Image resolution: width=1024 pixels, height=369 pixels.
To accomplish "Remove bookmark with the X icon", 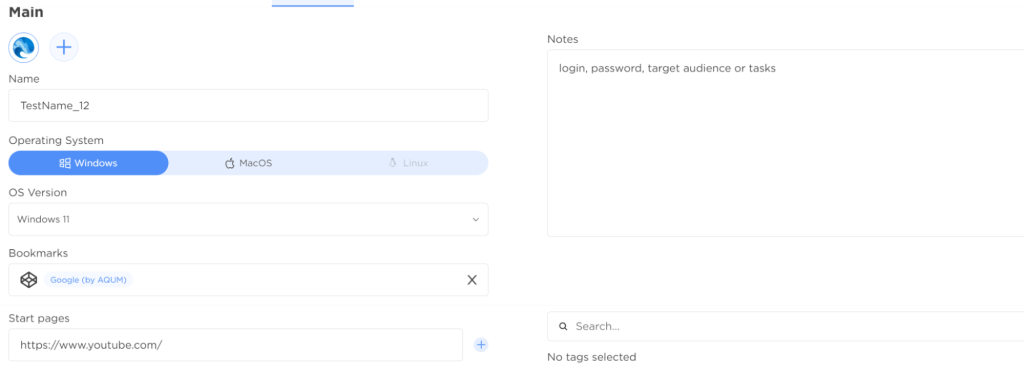I will (x=472, y=280).
